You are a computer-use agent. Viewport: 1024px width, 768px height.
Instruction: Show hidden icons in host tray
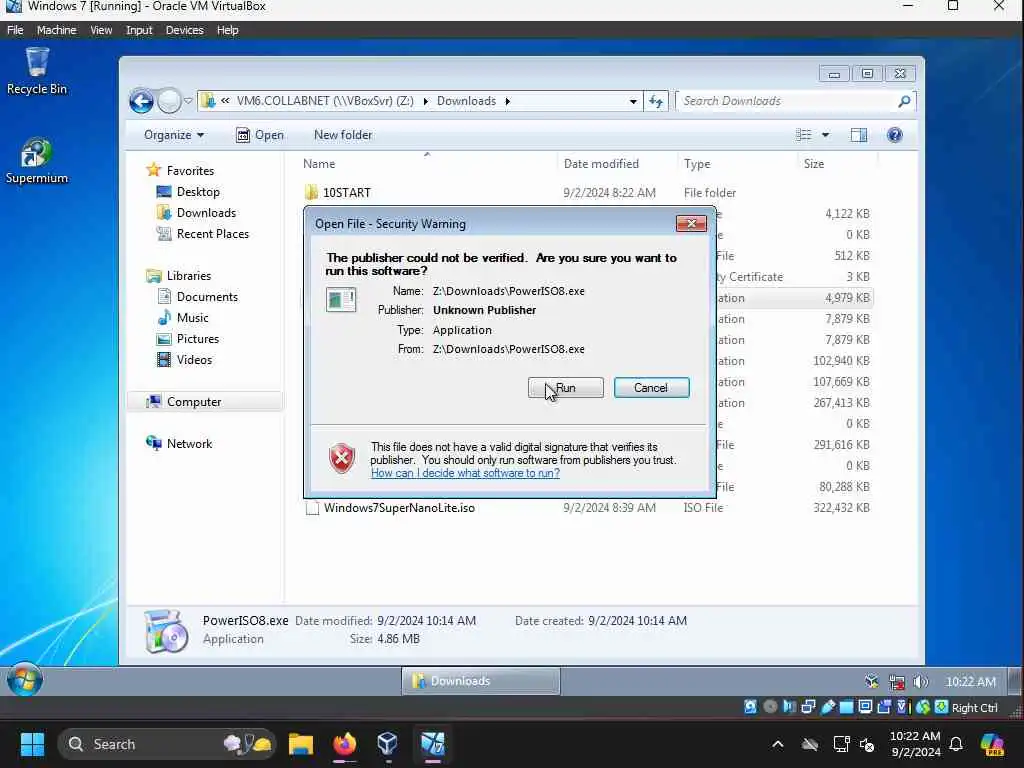tap(778, 744)
